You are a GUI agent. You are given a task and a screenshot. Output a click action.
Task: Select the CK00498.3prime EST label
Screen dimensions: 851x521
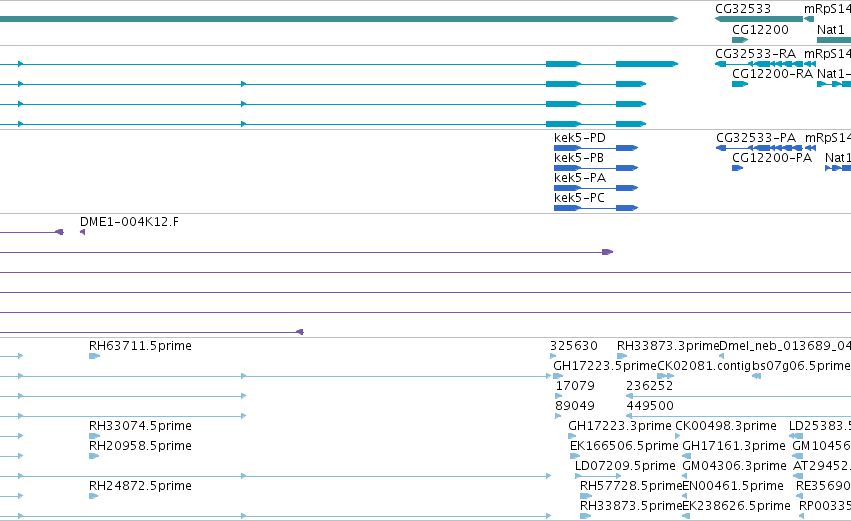point(726,426)
